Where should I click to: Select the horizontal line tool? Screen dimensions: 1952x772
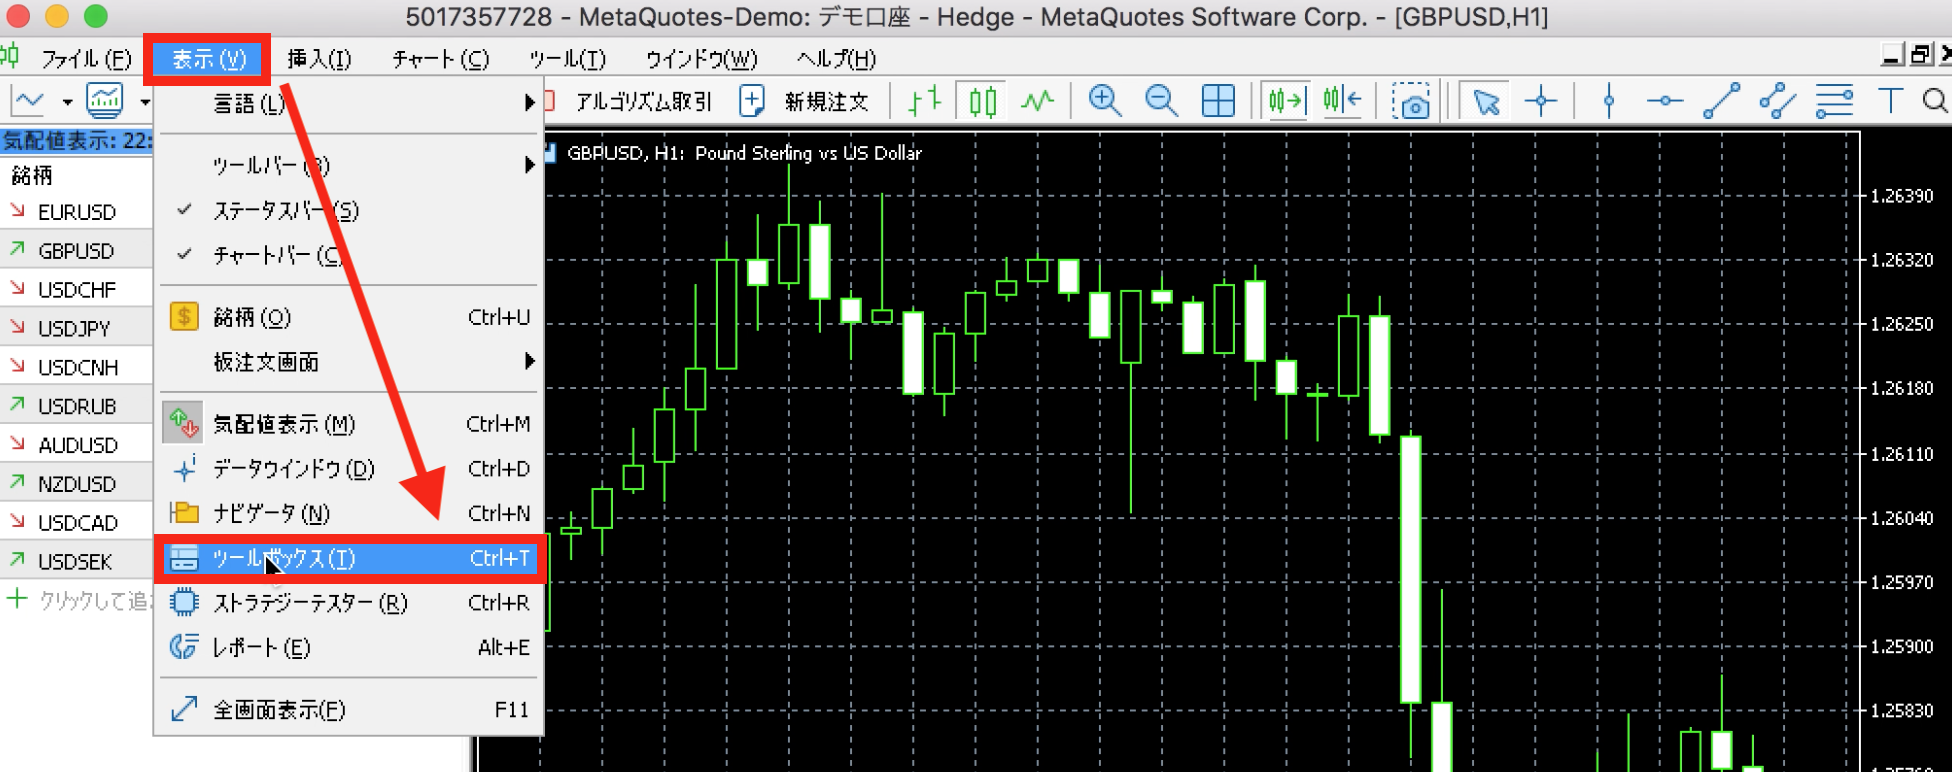1665,101
